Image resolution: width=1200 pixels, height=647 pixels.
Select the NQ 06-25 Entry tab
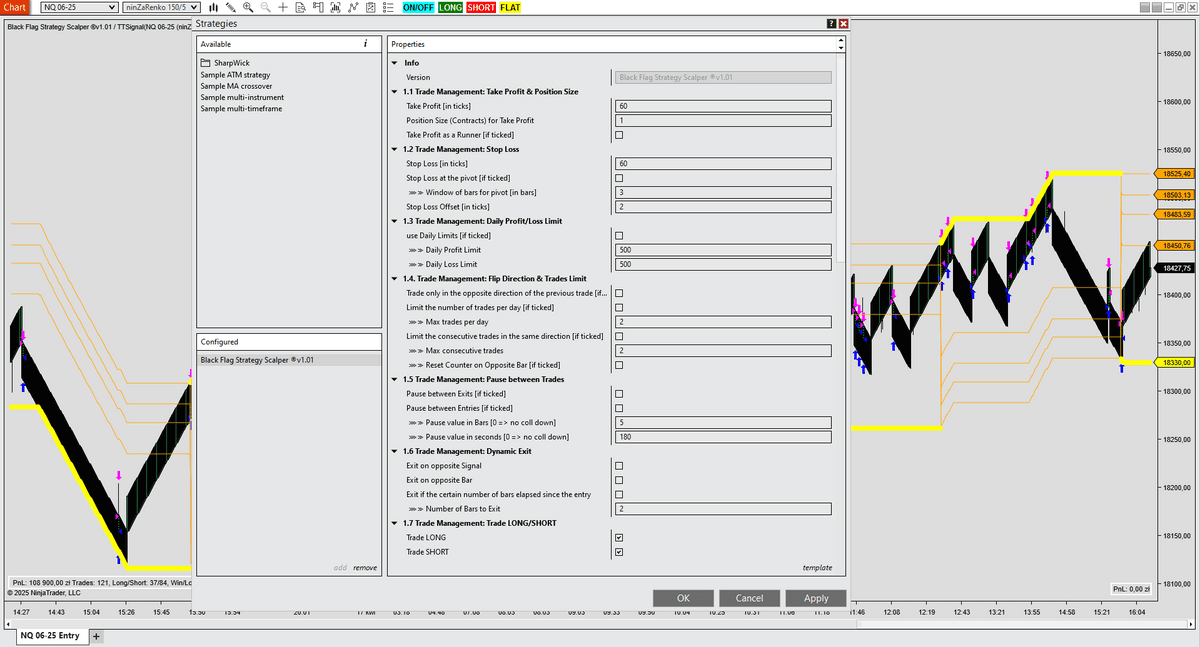pos(48,636)
